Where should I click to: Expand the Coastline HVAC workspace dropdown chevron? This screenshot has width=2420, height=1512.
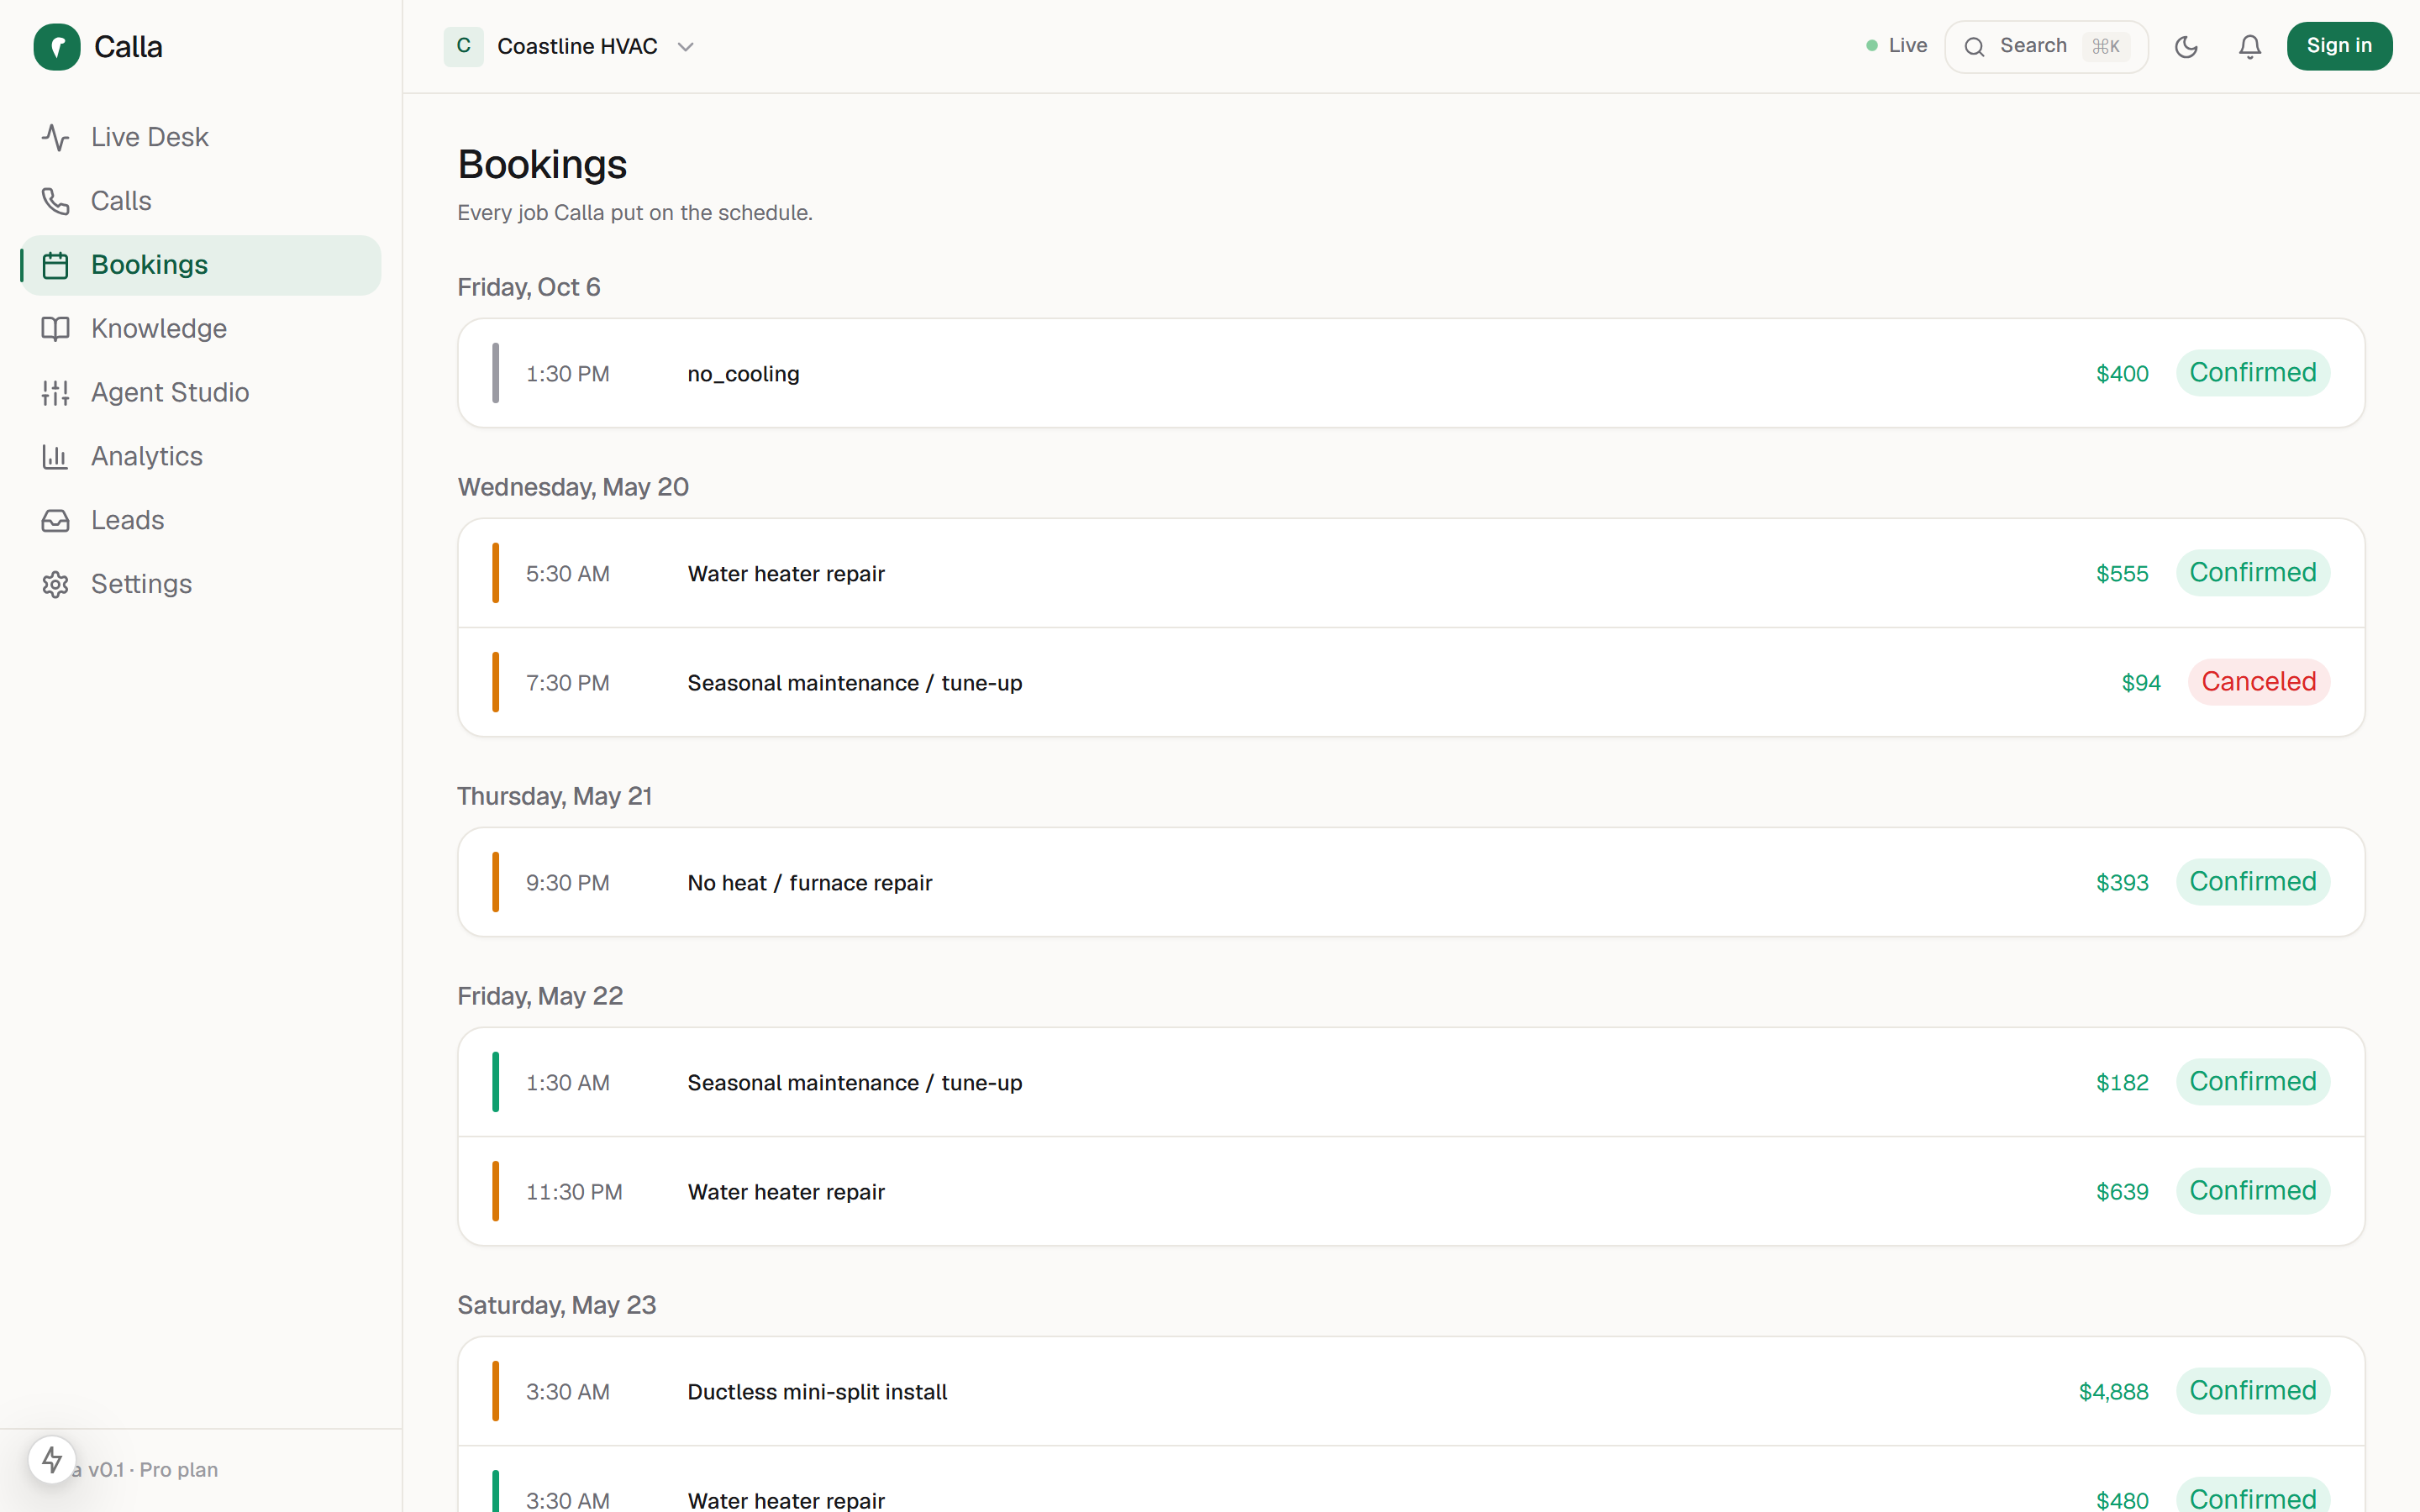[685, 47]
